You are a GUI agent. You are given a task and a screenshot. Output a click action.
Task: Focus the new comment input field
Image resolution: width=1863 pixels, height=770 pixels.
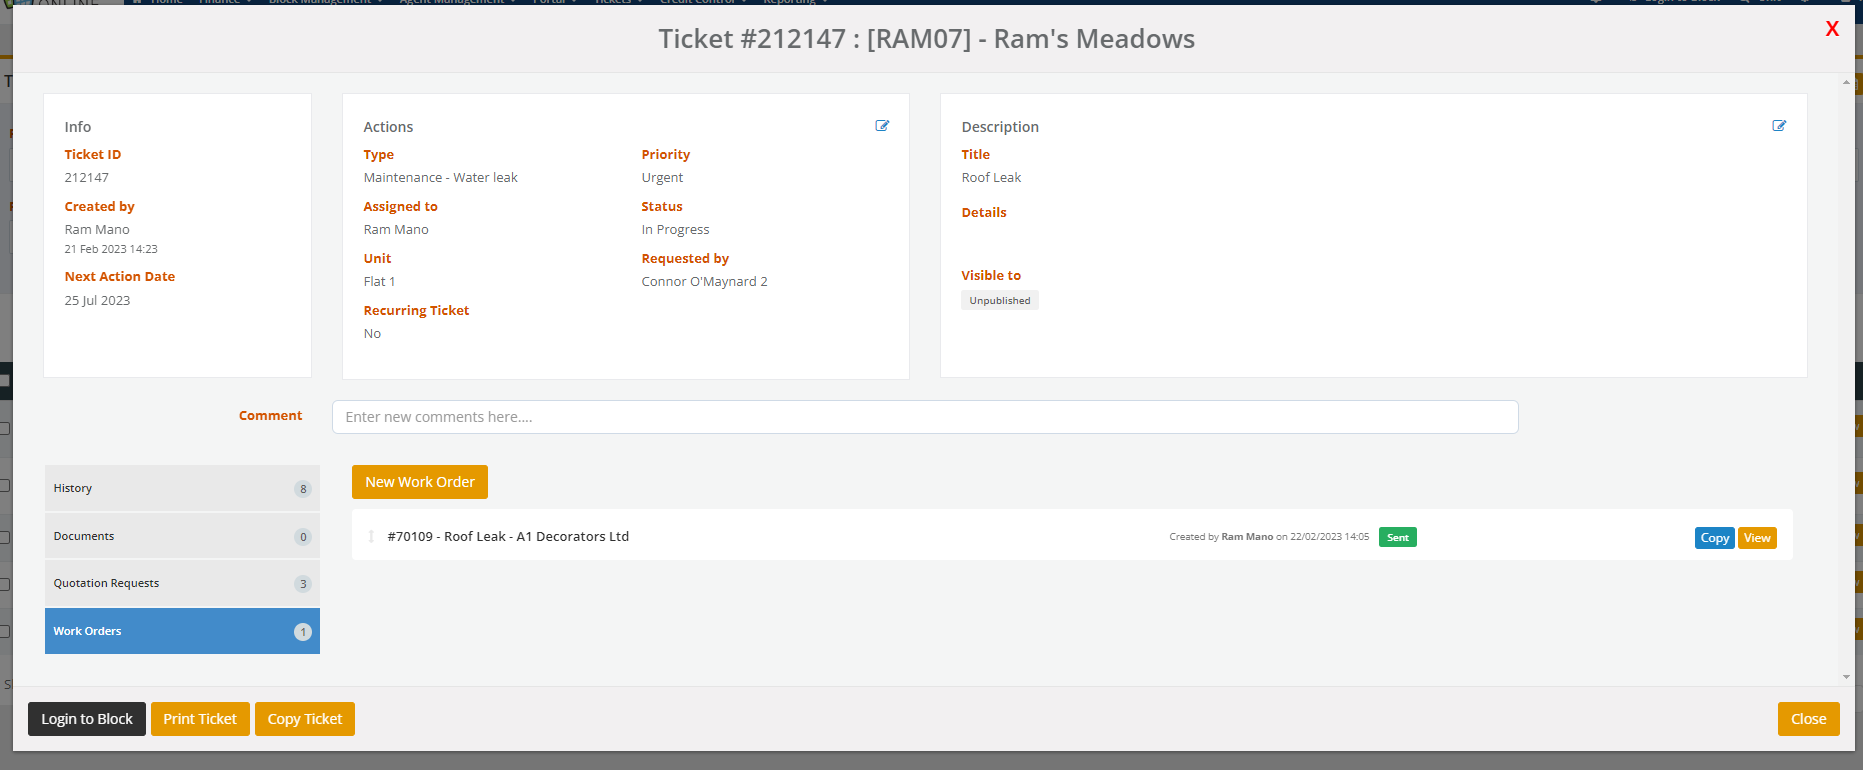[925, 417]
